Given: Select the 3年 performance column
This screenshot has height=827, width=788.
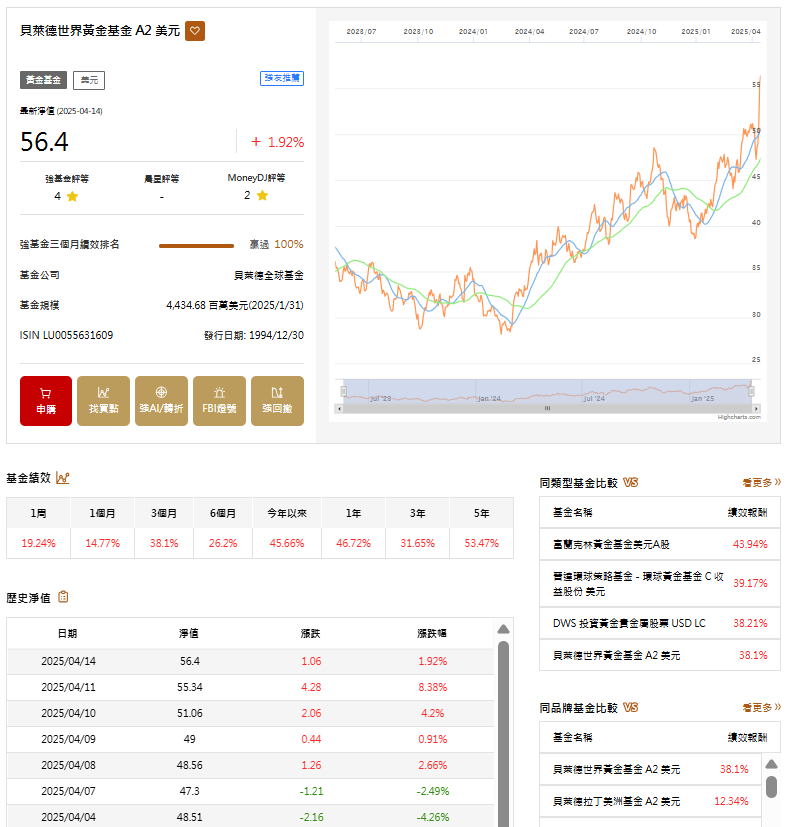Looking at the screenshot, I should coord(418,513).
